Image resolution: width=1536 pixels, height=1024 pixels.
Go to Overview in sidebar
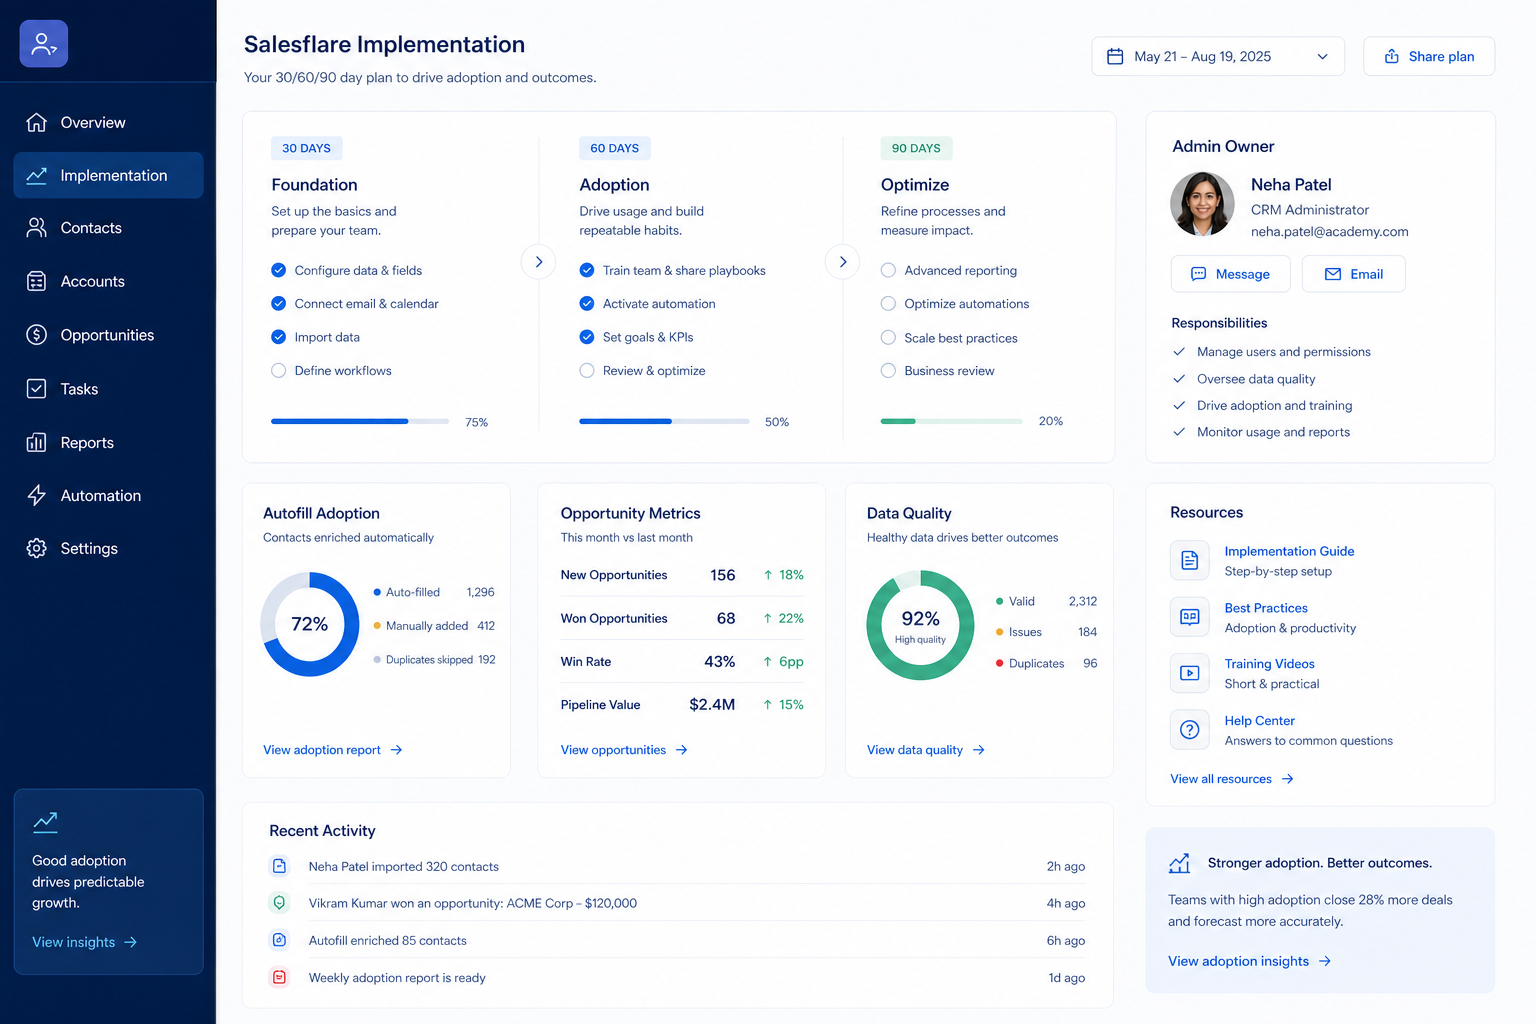108,122
